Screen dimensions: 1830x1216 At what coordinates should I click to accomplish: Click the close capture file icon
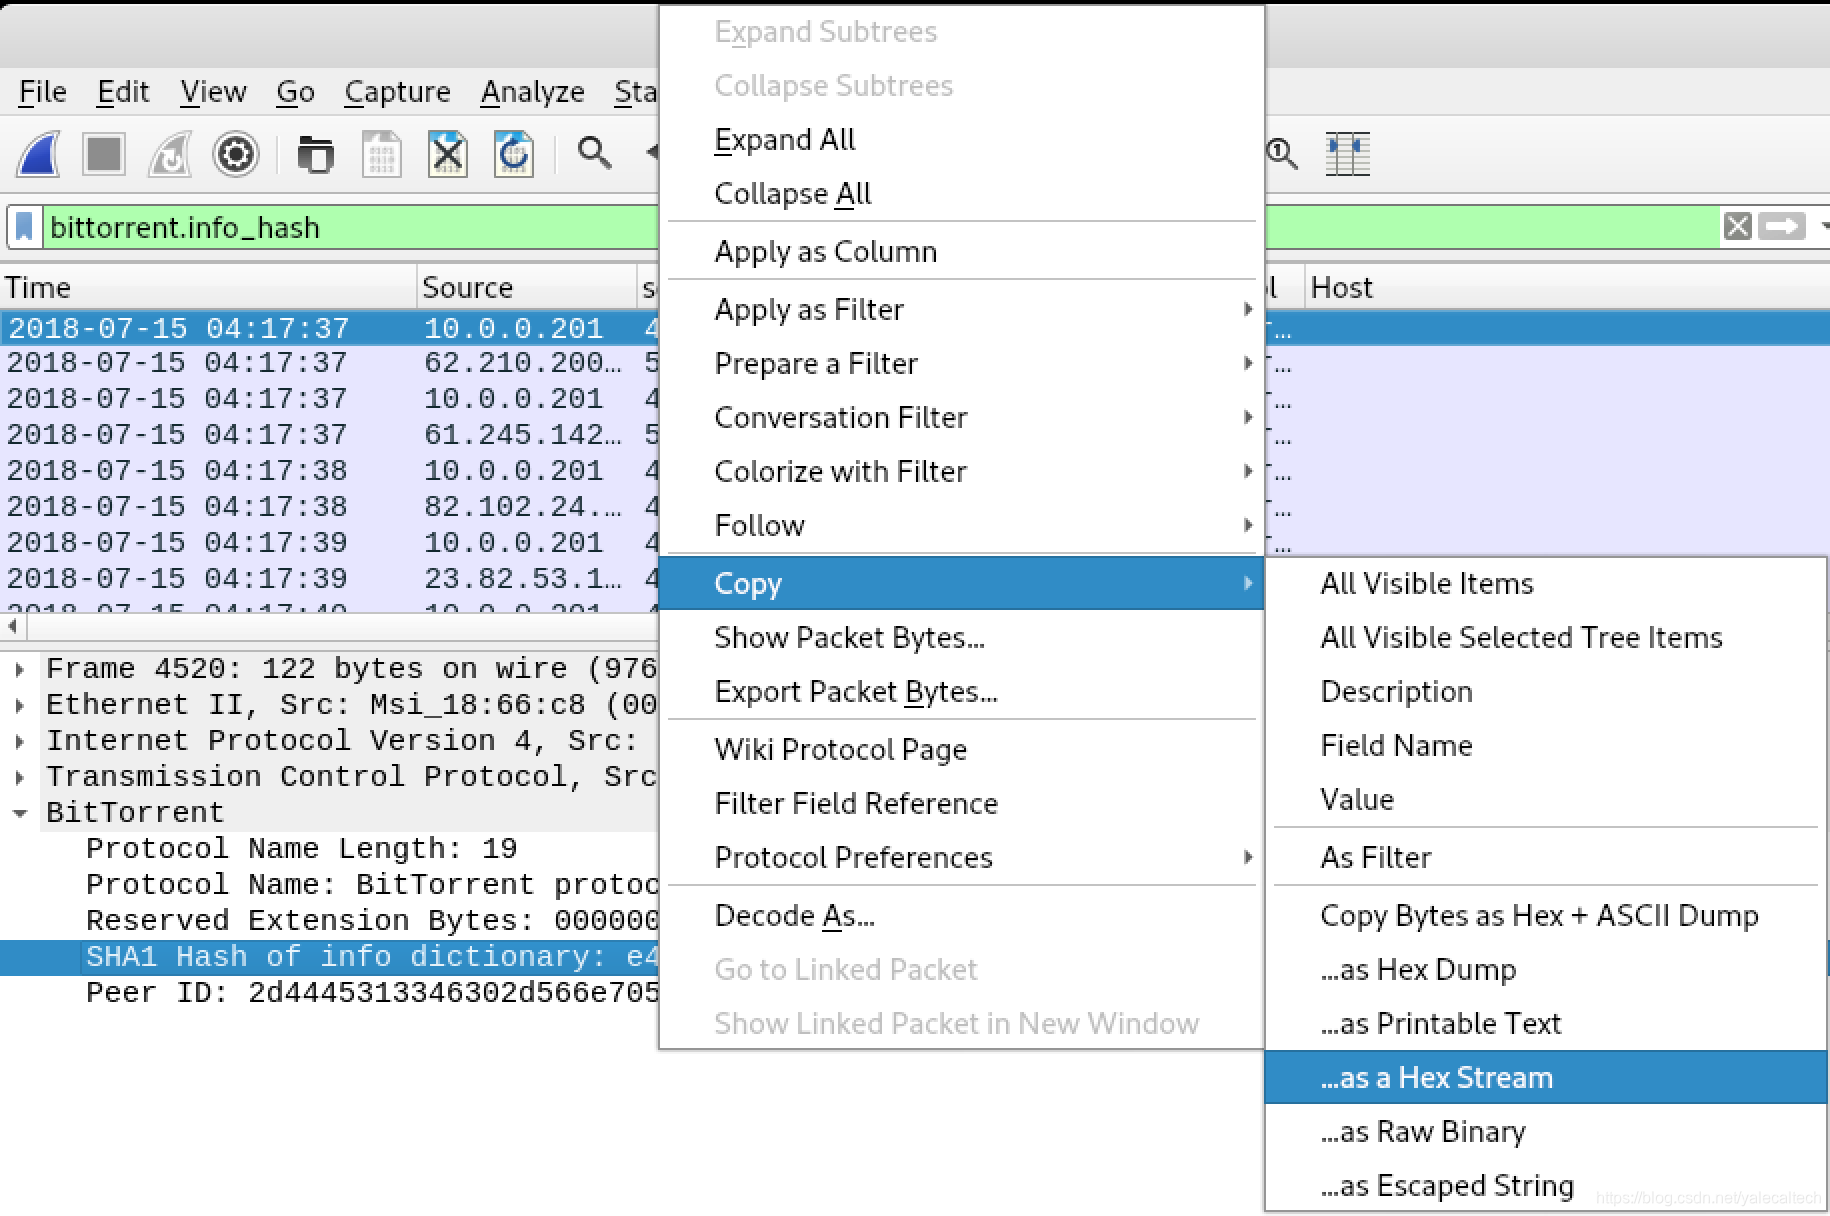447,154
